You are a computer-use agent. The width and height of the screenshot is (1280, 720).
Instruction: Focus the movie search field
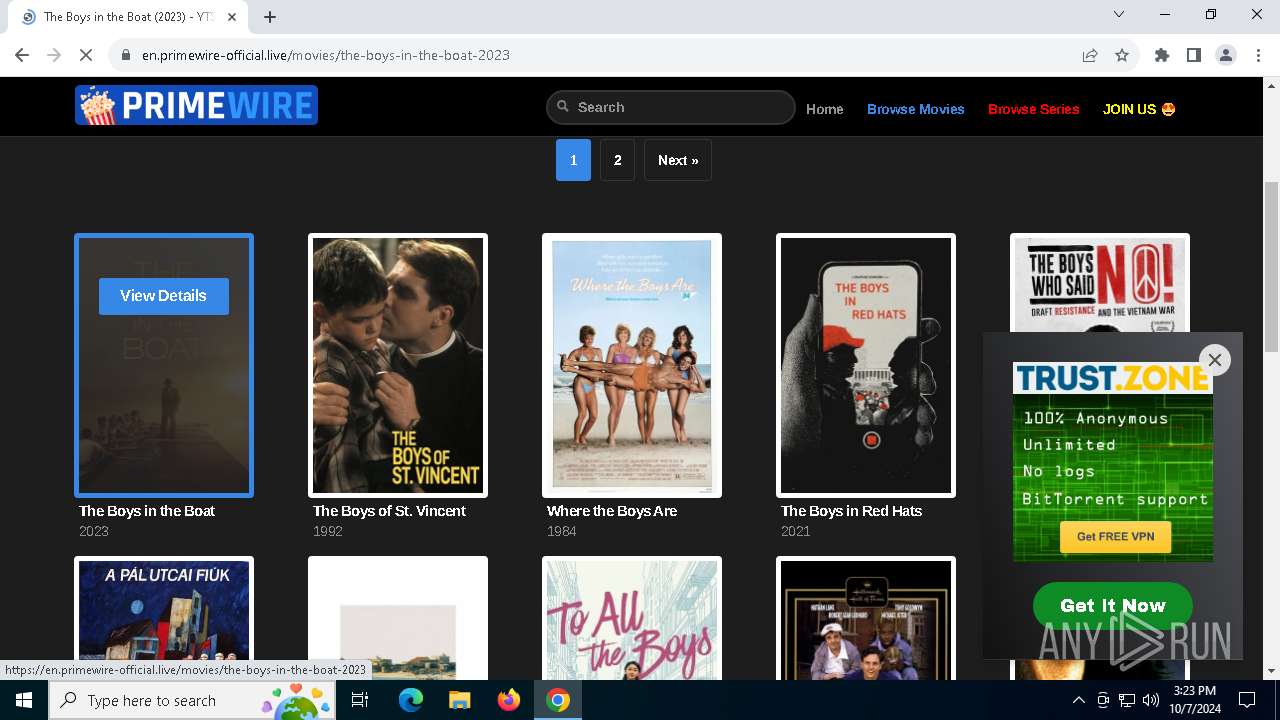click(670, 107)
